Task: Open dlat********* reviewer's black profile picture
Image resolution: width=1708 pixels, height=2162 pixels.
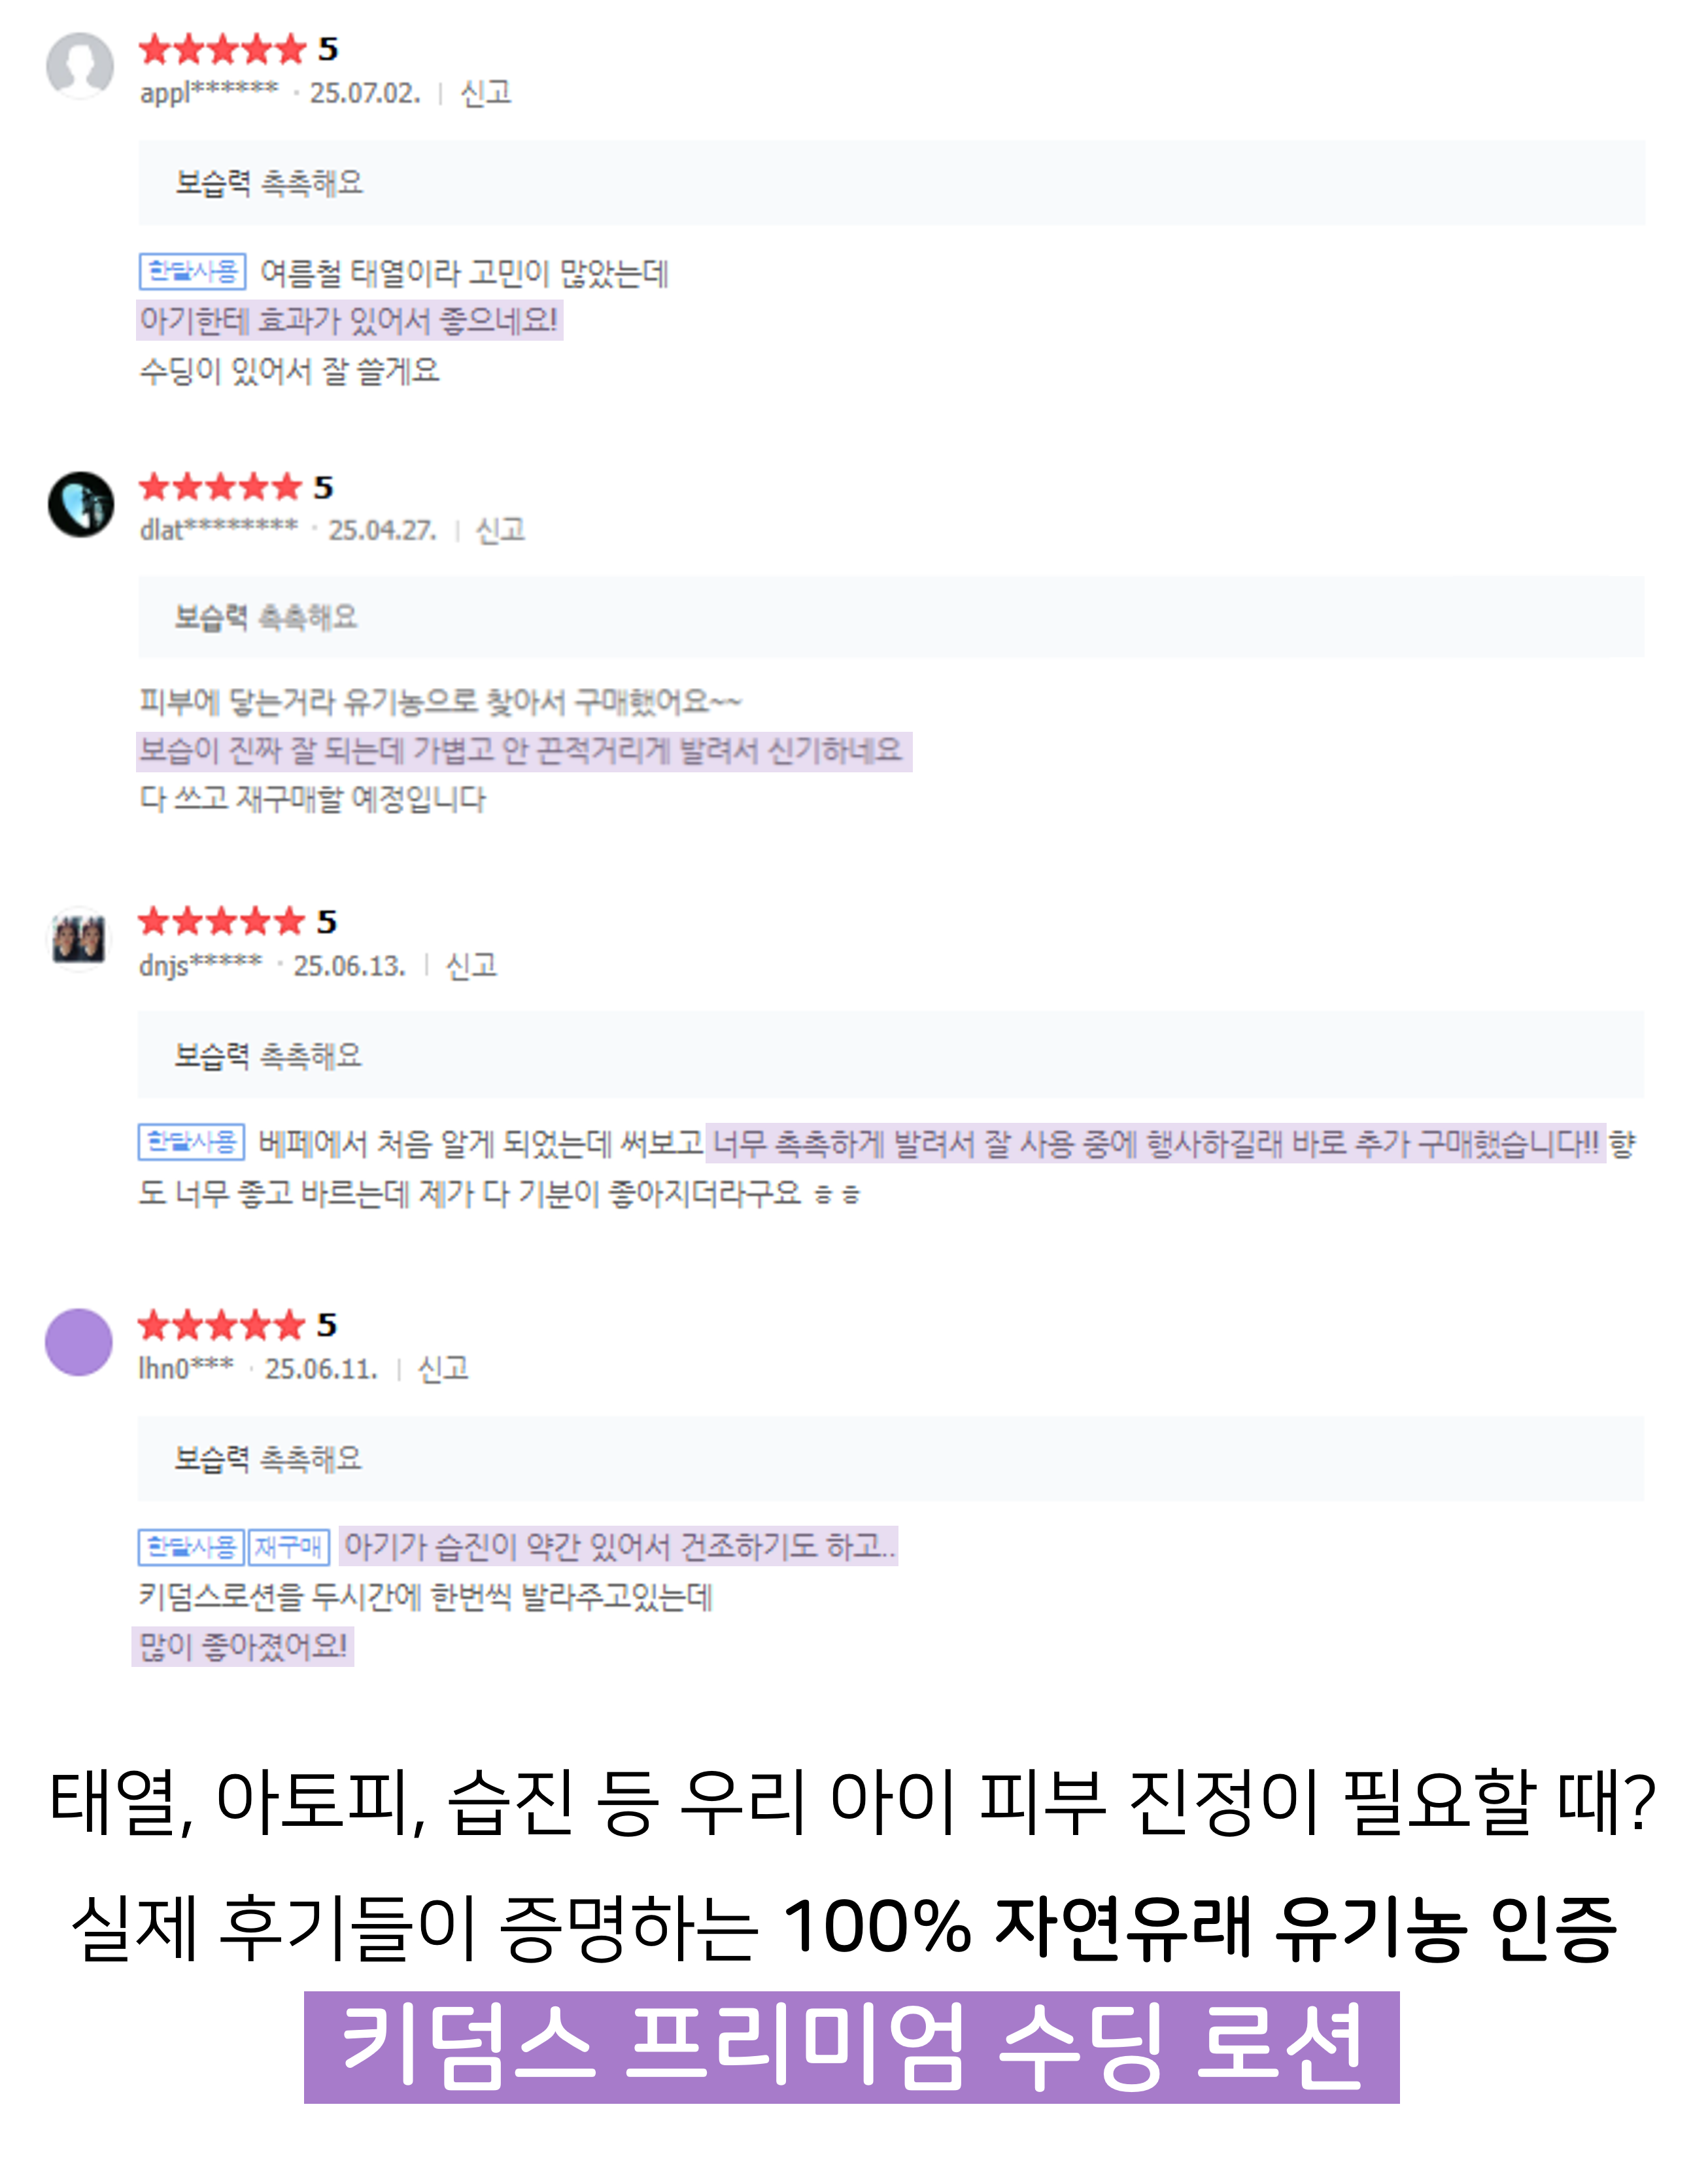Action: pyautogui.click(x=81, y=504)
